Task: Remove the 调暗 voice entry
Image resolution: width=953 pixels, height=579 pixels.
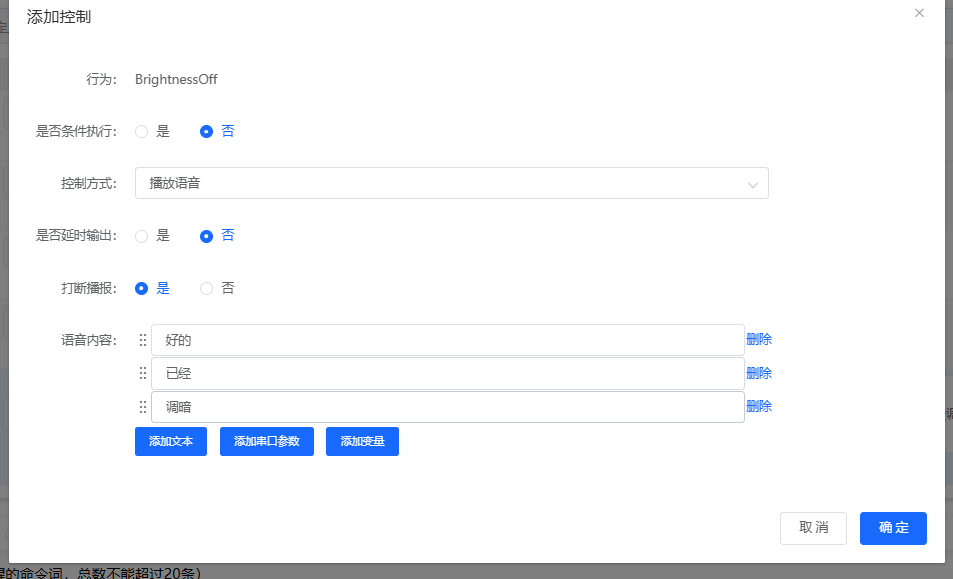Action: coord(759,406)
